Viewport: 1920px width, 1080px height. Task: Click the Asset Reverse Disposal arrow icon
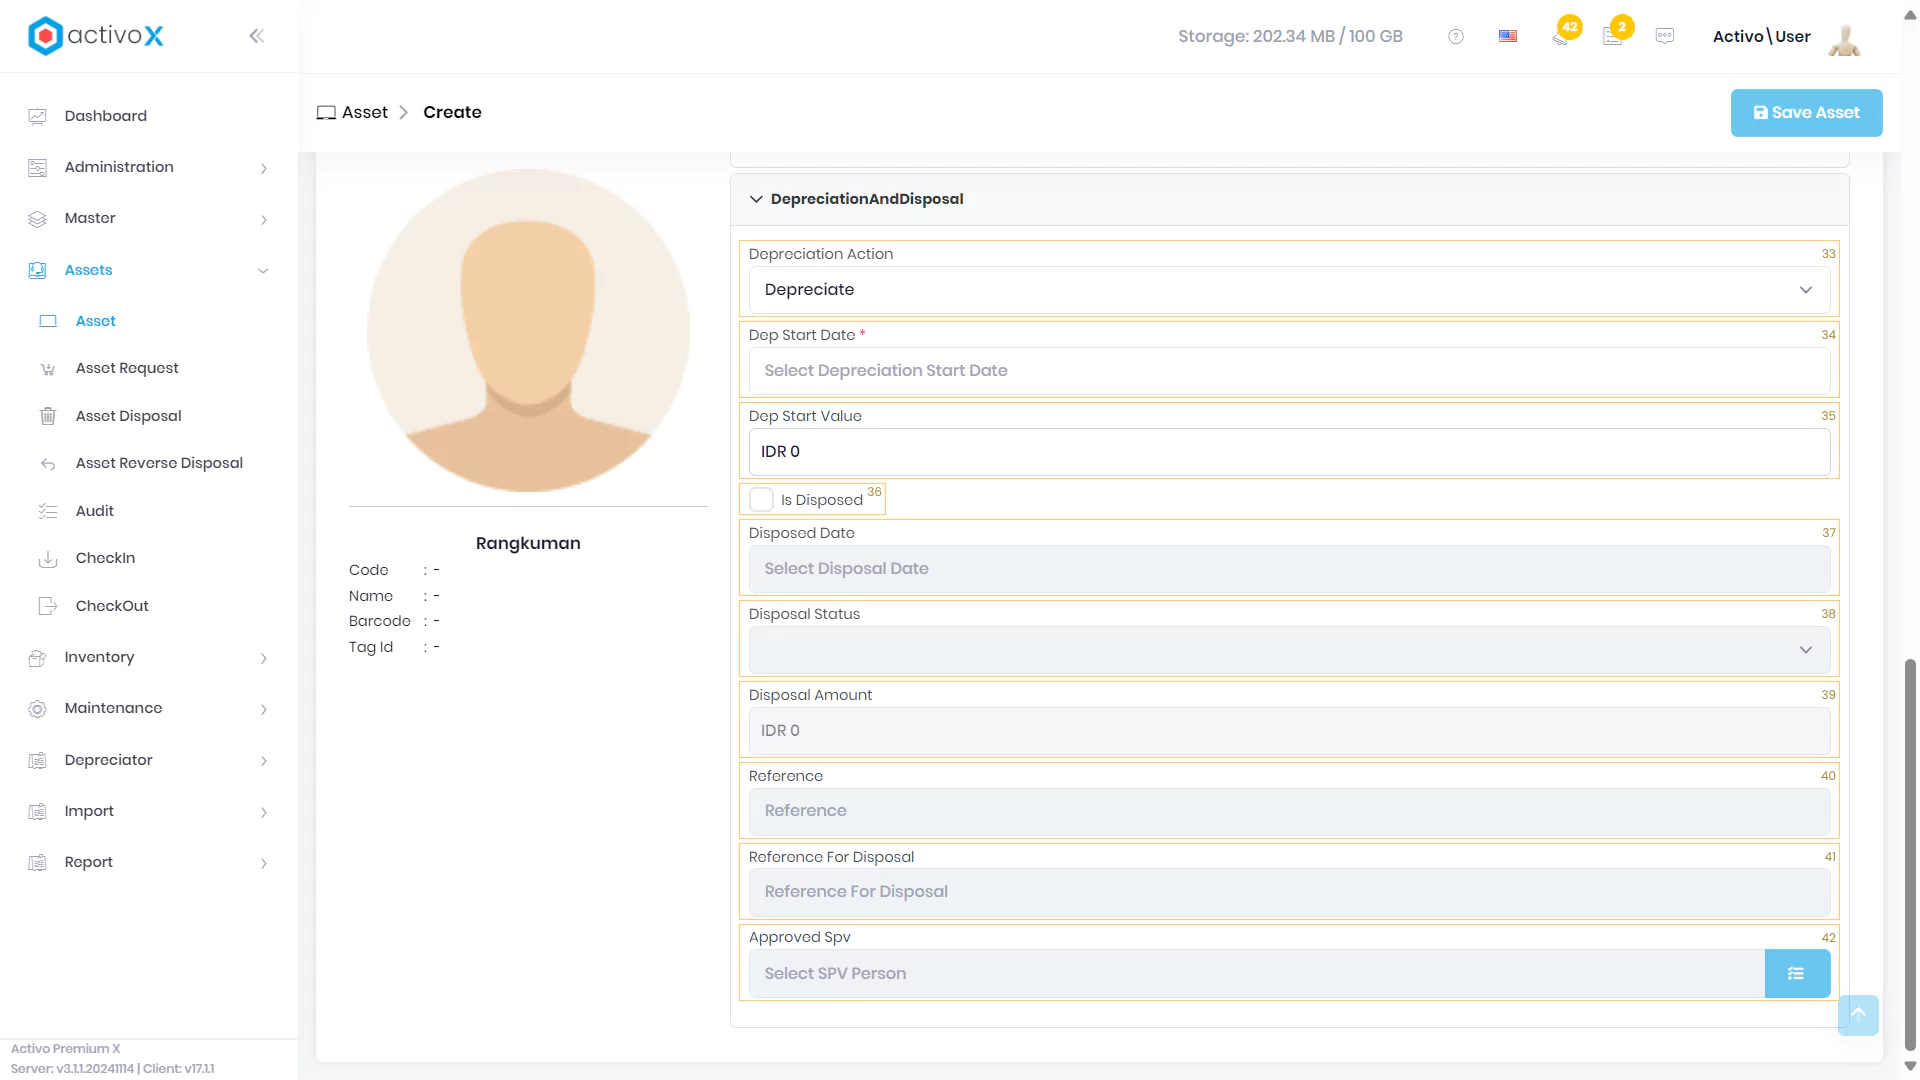(48, 464)
